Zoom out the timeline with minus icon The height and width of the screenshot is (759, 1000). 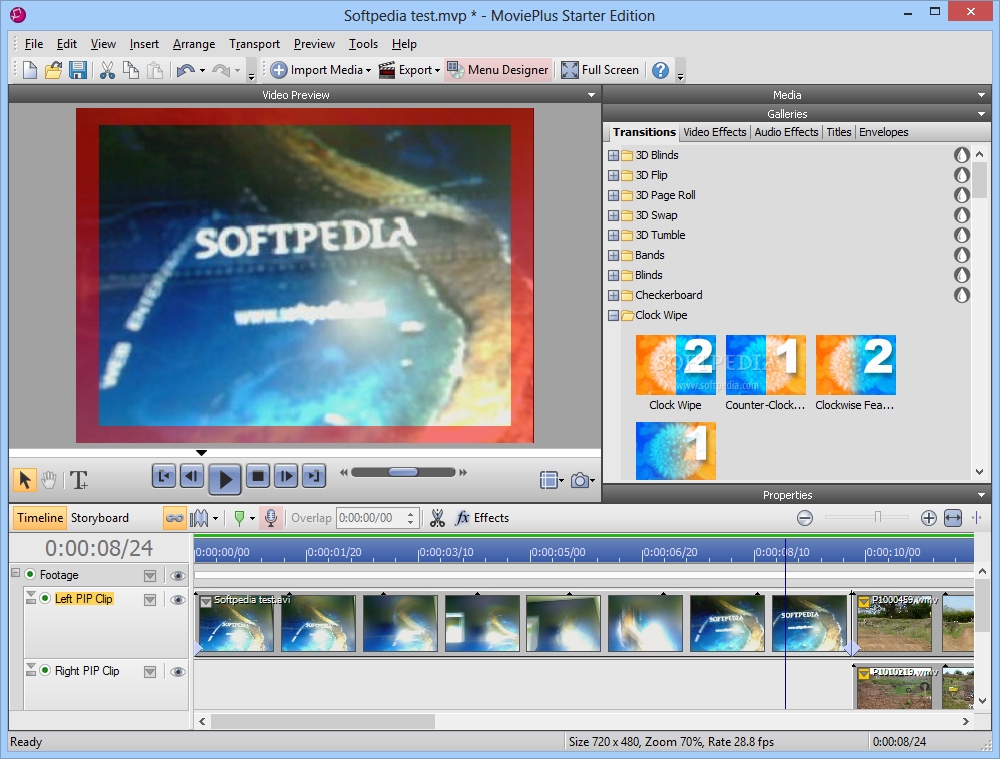coord(805,518)
